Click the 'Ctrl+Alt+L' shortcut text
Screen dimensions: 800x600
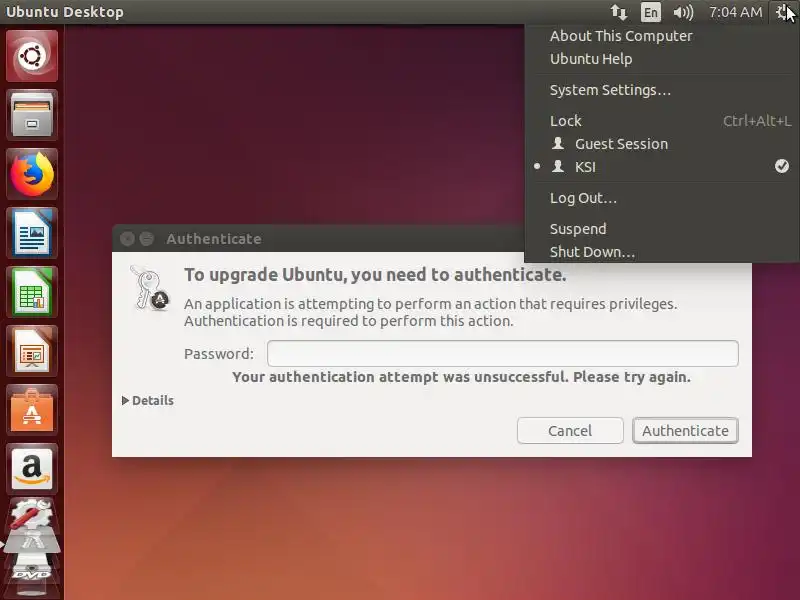point(757,121)
